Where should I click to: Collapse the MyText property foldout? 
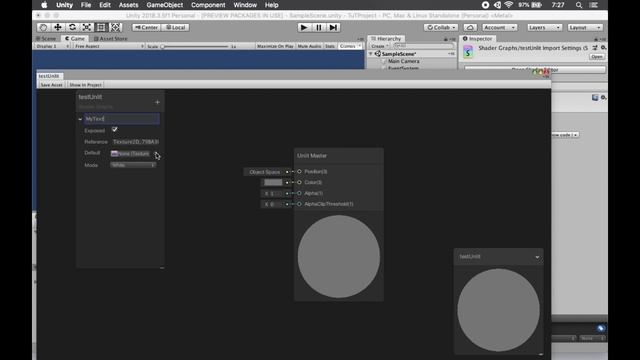(80, 119)
